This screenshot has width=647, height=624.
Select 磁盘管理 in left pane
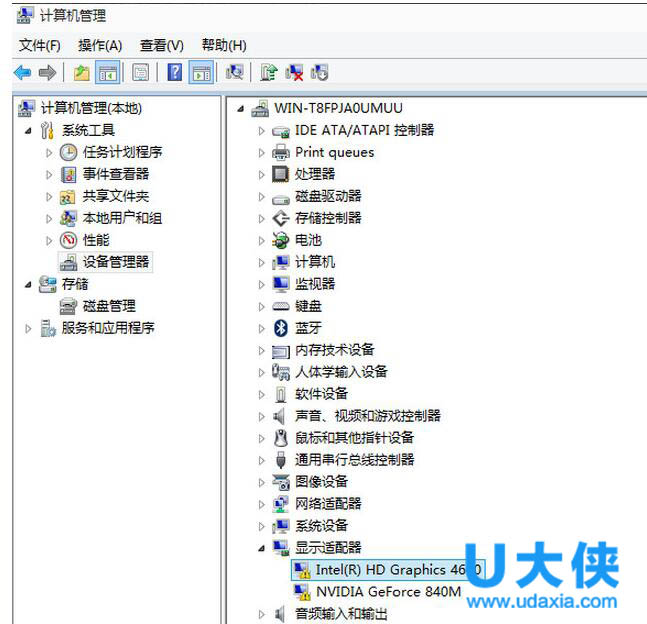pyautogui.click(x=109, y=306)
